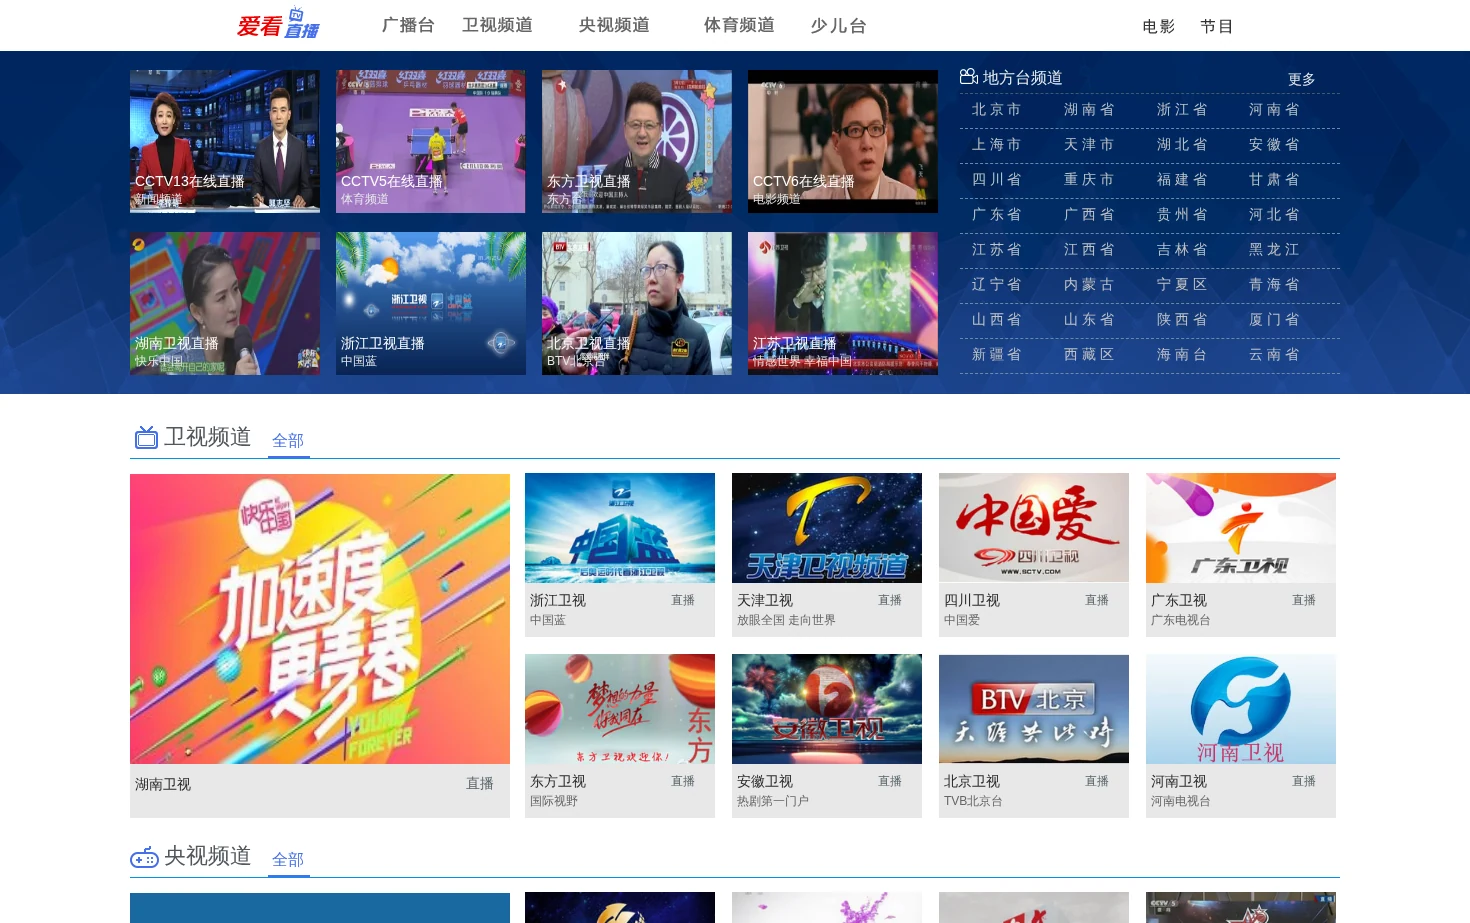Open the 天津卫视频道 card image
The height and width of the screenshot is (923, 1470).
(827, 528)
